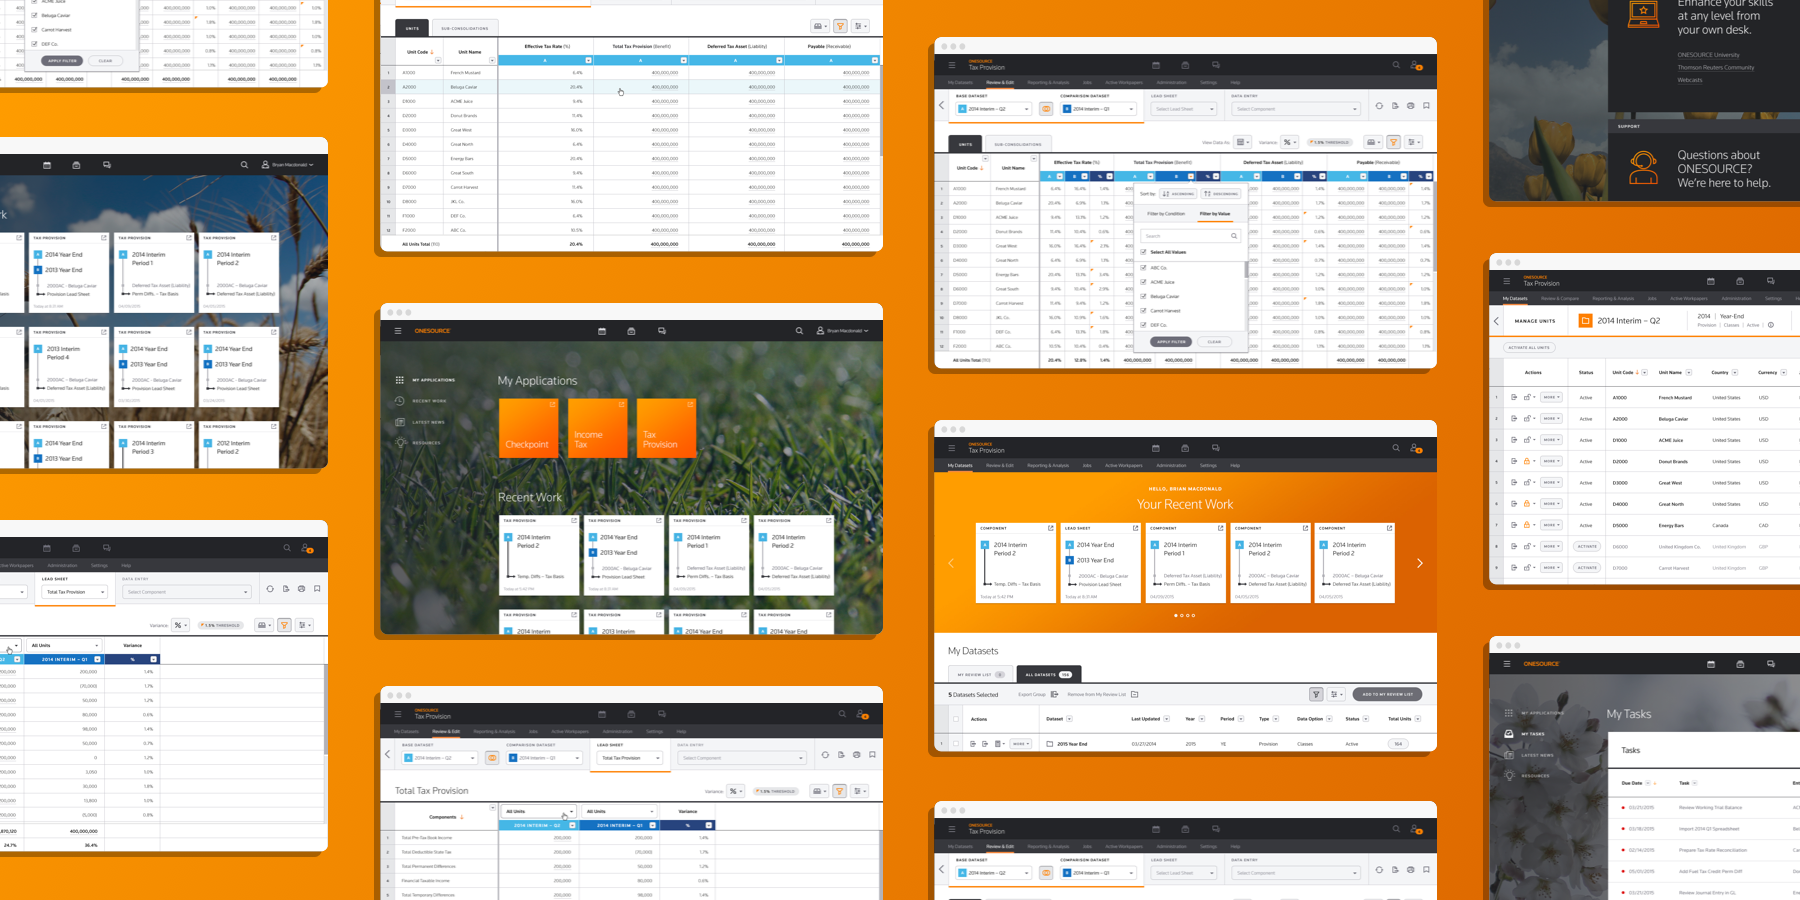Open Select Component dropdown in filter-popup window
Image resolution: width=1800 pixels, height=900 pixels.
(x=1297, y=109)
